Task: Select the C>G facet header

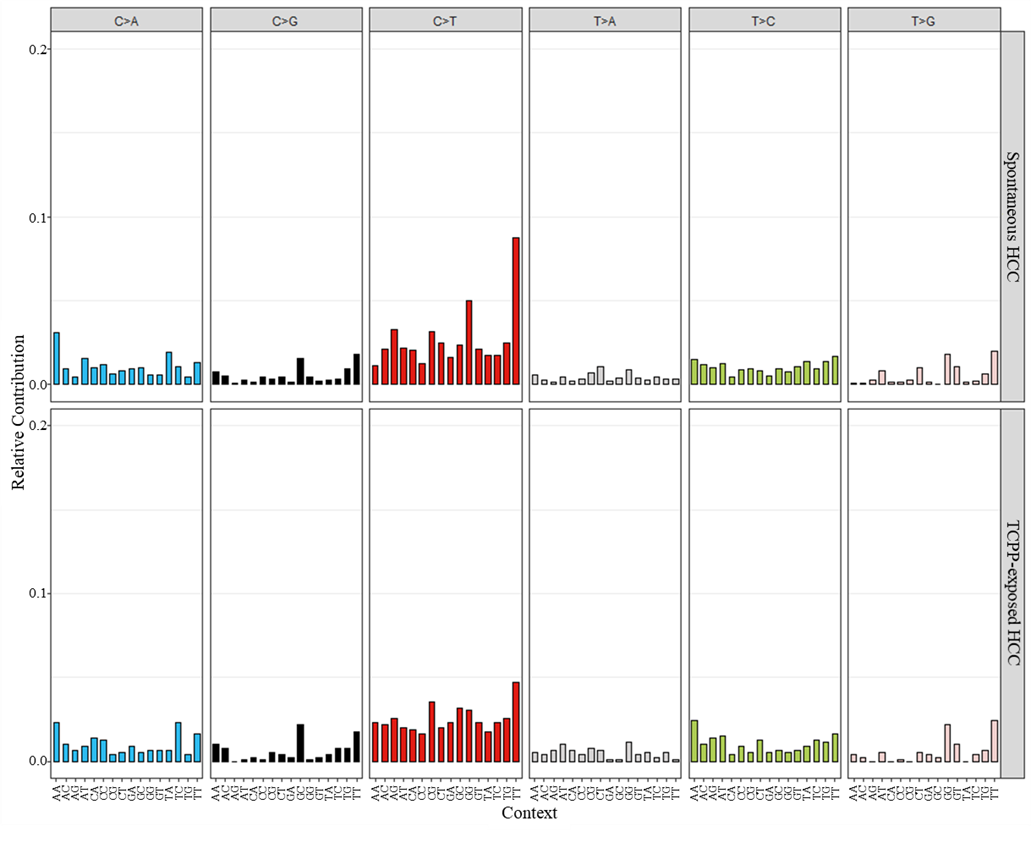Action: pos(285,19)
